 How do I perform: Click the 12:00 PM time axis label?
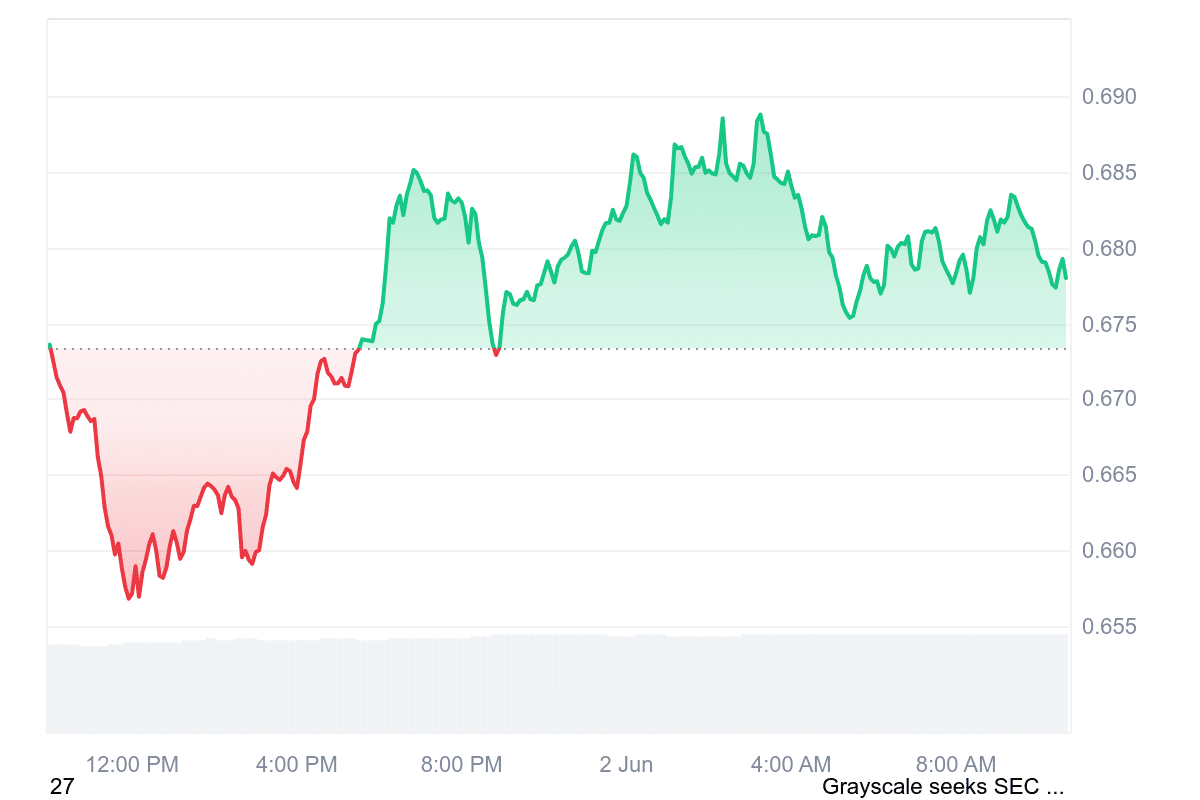click(132, 765)
